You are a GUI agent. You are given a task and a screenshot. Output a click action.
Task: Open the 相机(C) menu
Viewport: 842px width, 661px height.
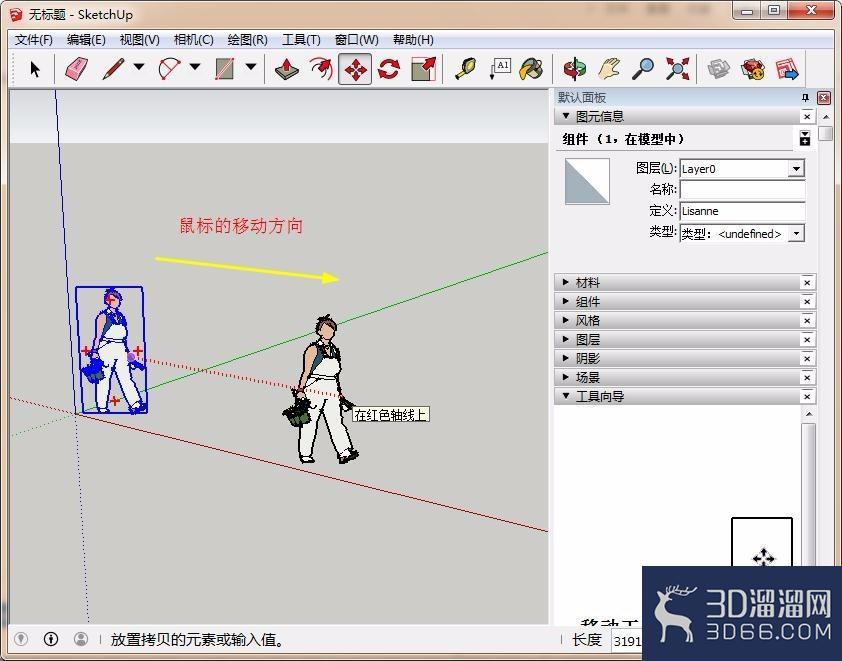[x=194, y=40]
